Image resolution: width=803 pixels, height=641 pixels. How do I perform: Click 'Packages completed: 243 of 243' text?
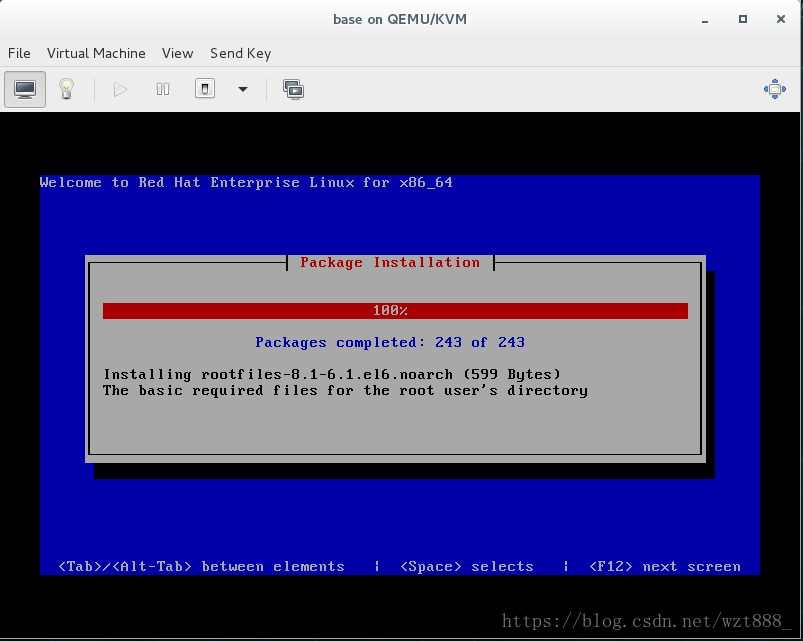[x=390, y=343]
